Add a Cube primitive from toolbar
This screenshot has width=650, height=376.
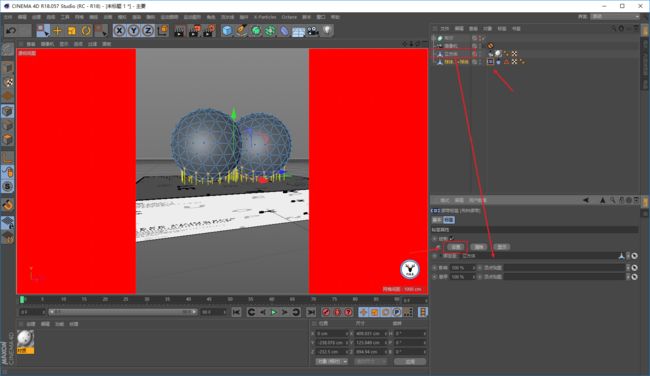227,31
